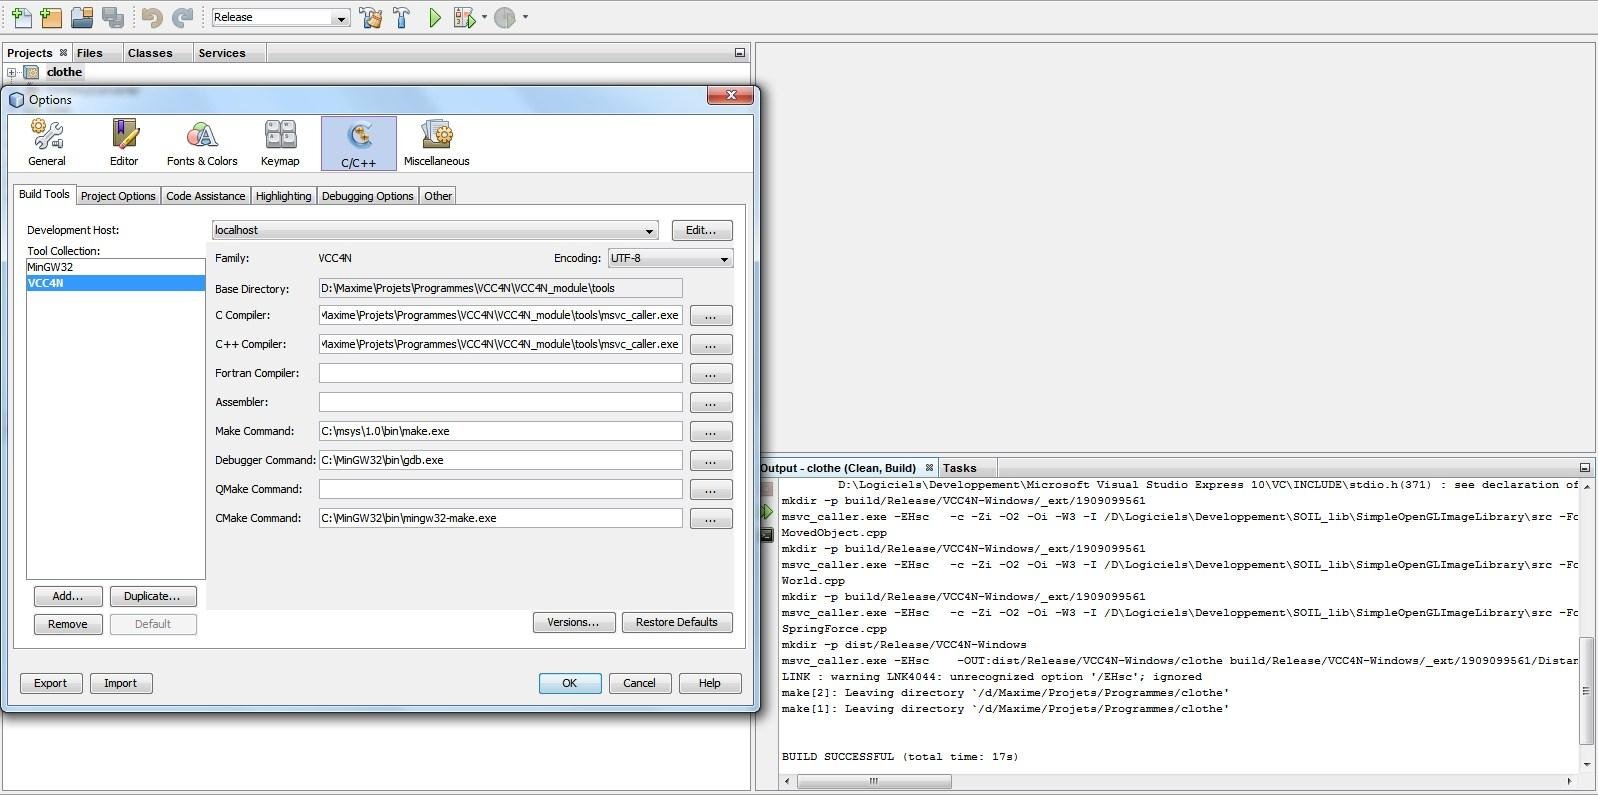Open the Project Options tab
Screen dimensions: 1598x796
[118, 196]
